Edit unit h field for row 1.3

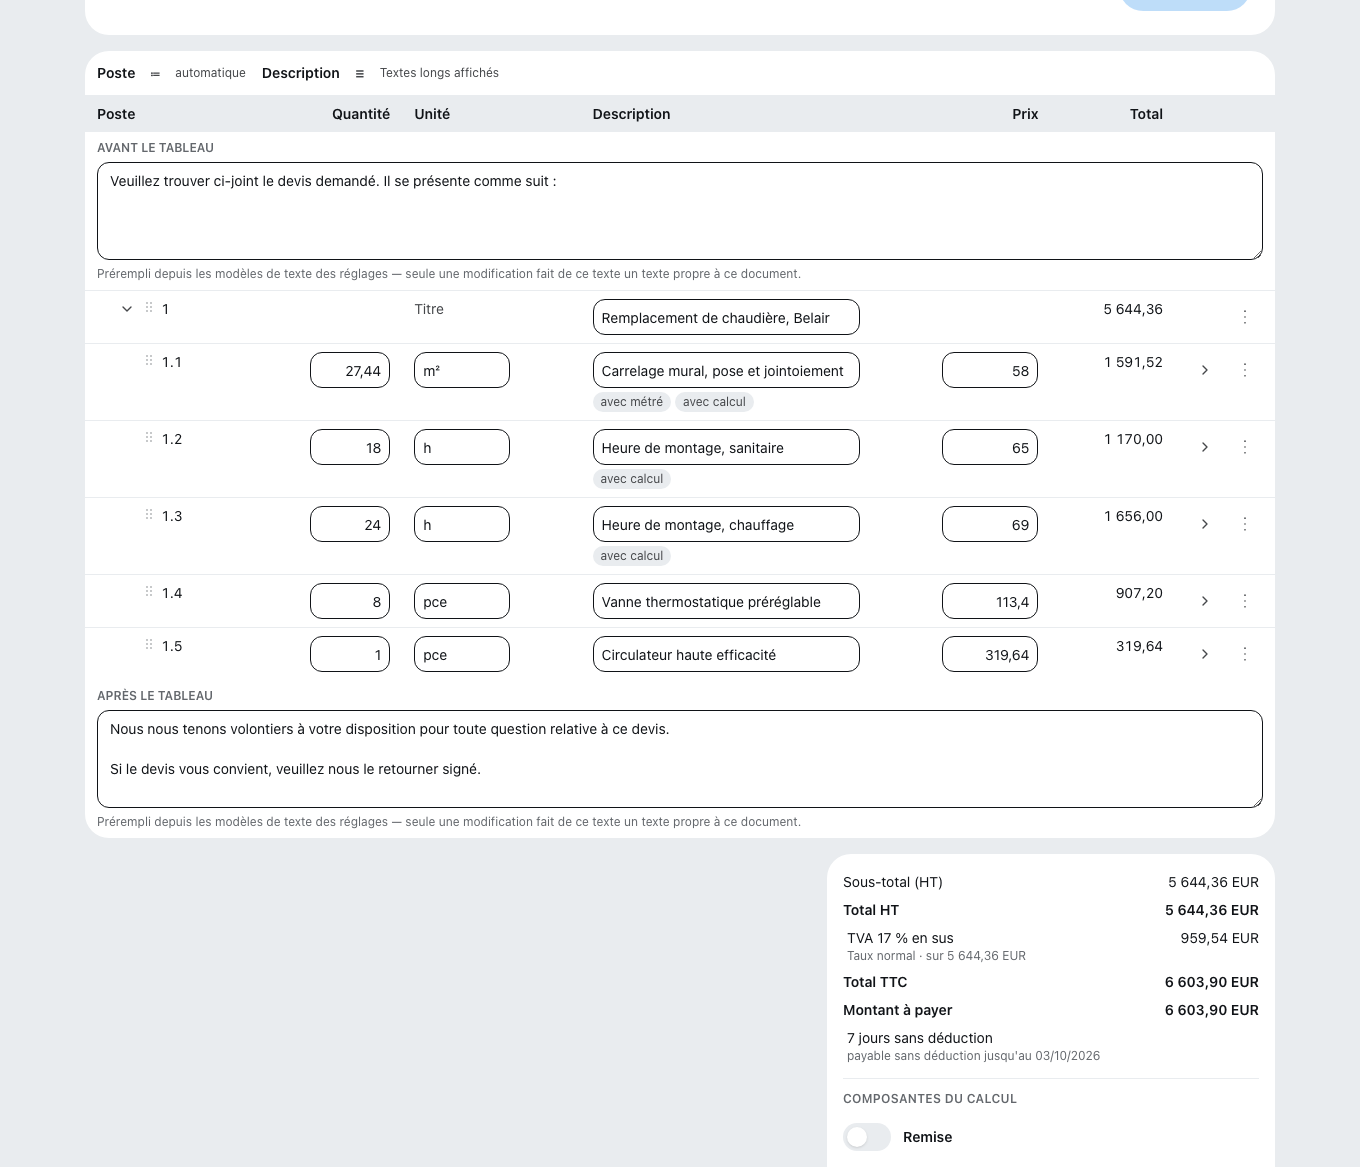tap(462, 524)
